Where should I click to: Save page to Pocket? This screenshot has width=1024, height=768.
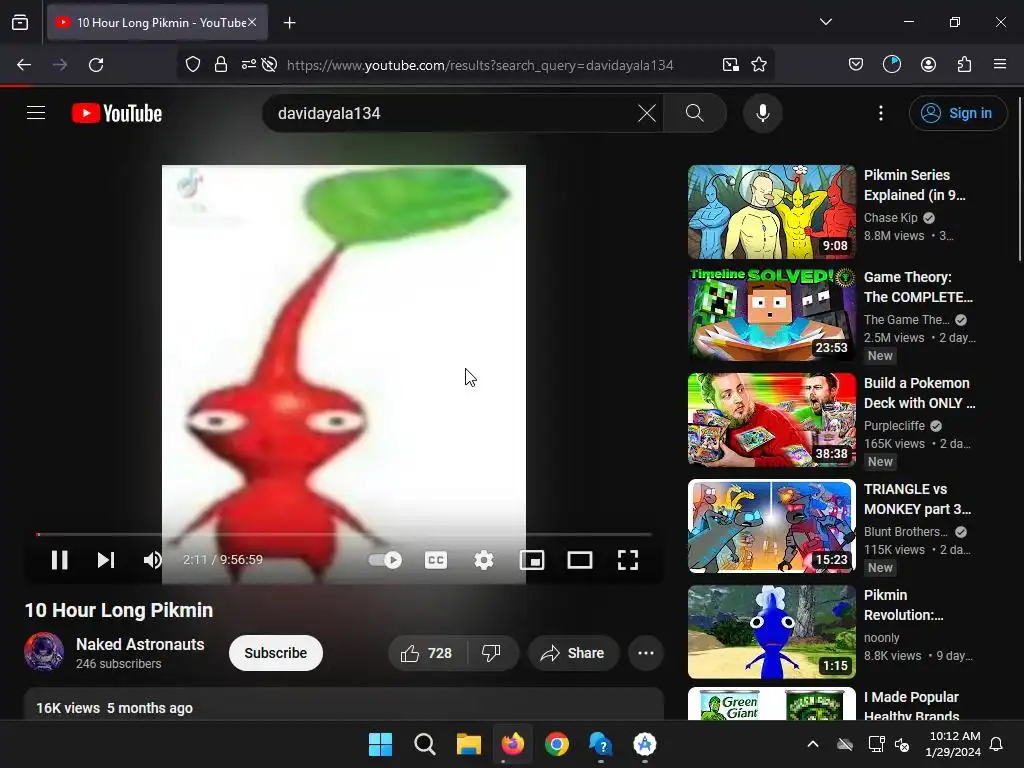coord(856,65)
